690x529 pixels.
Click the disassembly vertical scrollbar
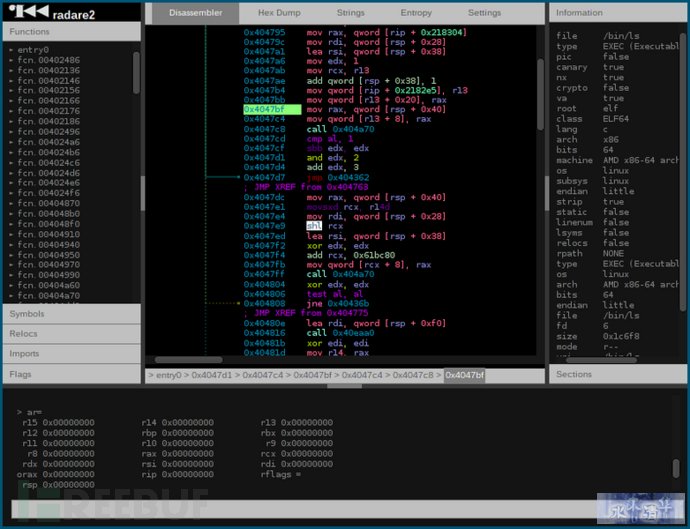coord(540,95)
